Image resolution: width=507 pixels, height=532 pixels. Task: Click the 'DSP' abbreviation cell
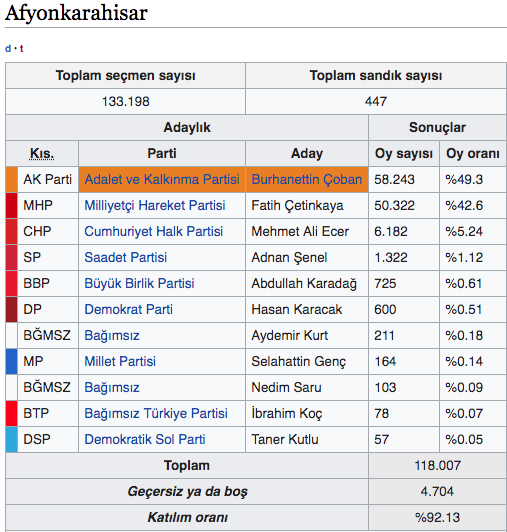coord(48,439)
